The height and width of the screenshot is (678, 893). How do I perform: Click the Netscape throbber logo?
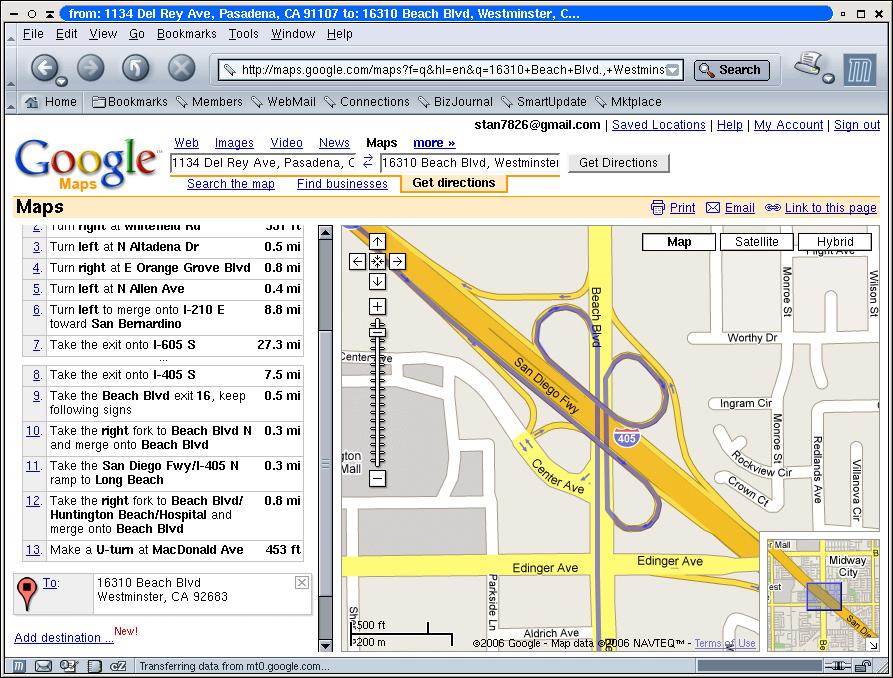tap(859, 70)
